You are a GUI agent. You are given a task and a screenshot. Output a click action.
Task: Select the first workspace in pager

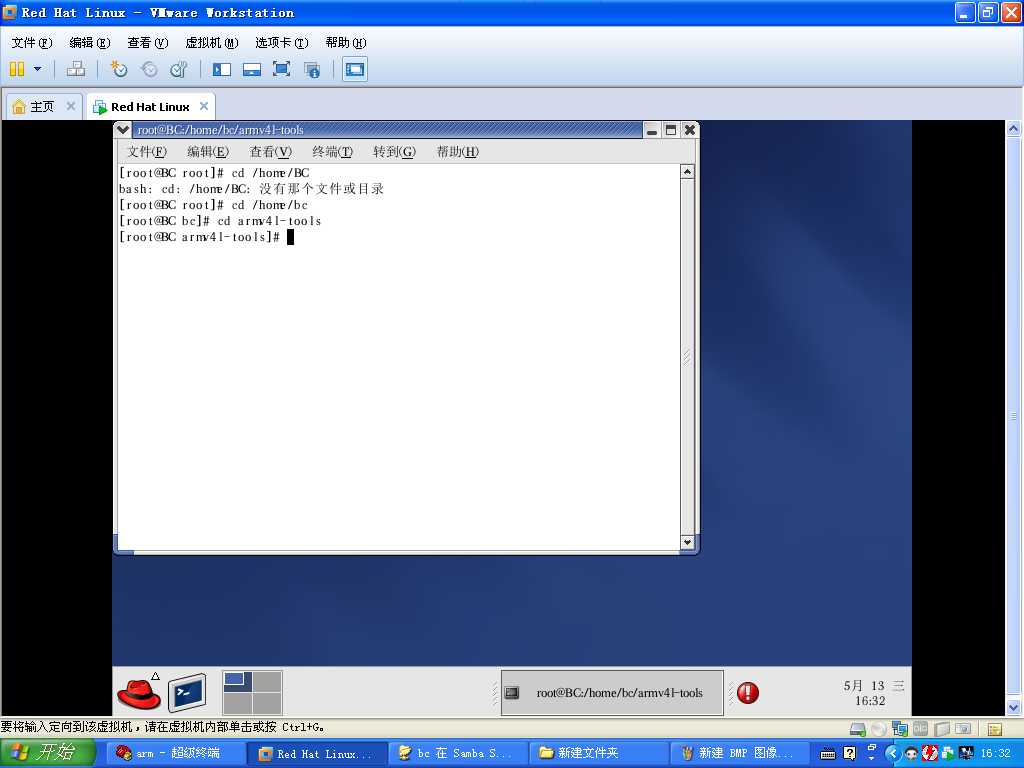238,682
